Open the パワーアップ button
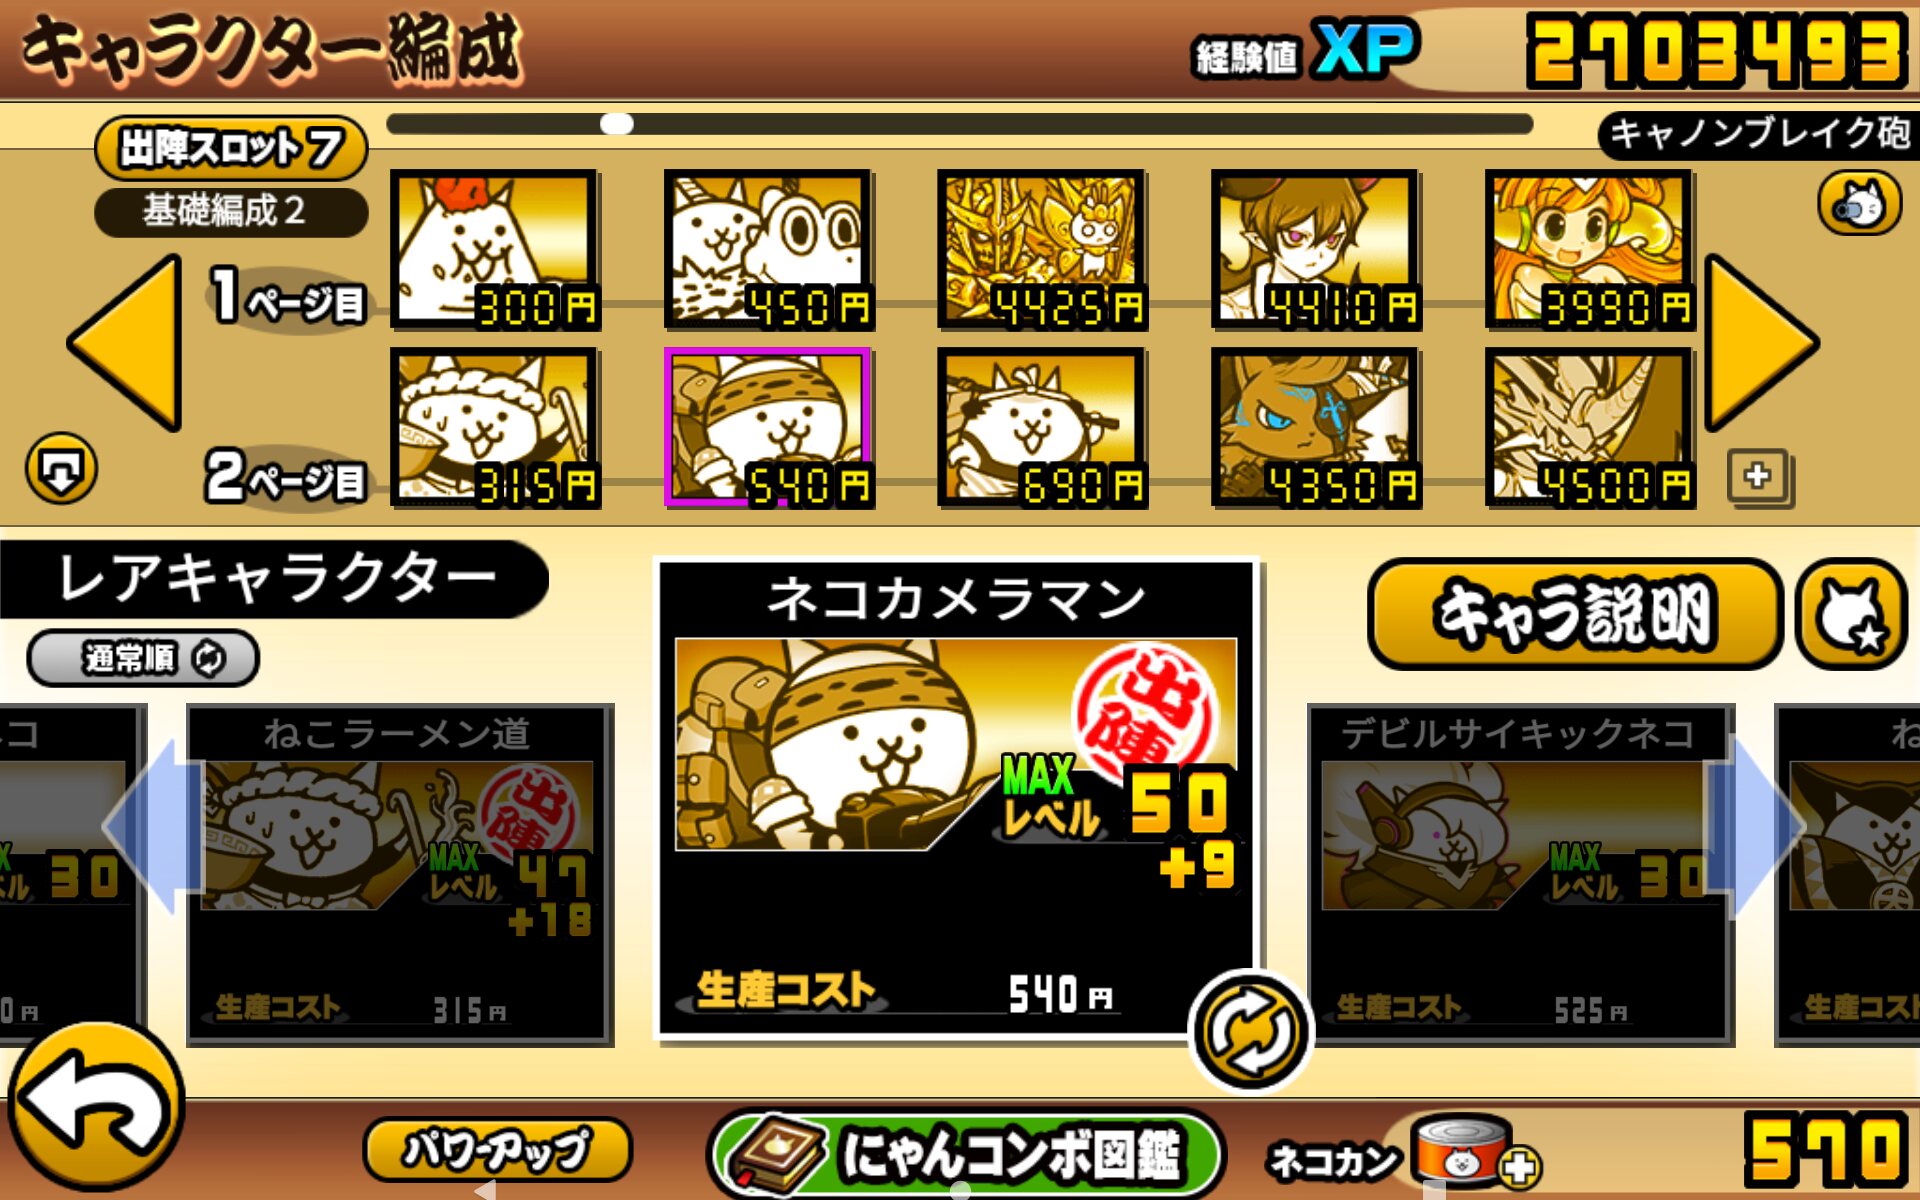Image resolution: width=1920 pixels, height=1200 pixels. pos(497,1149)
